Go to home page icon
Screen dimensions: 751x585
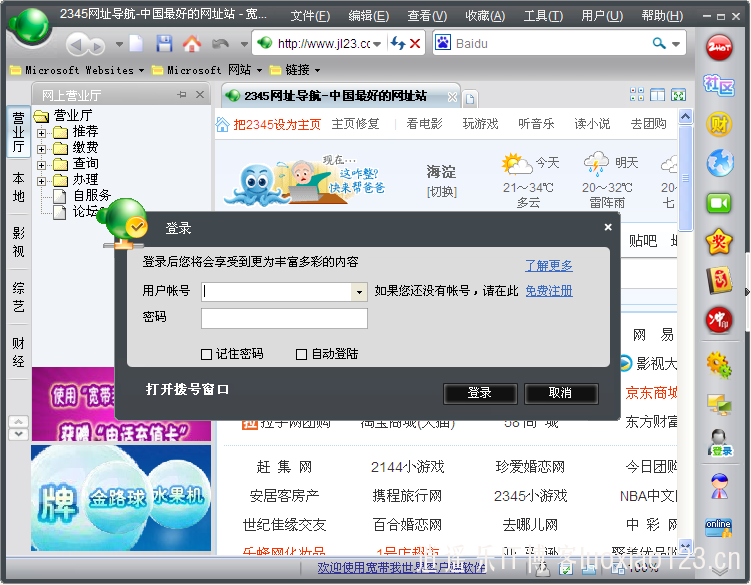192,44
